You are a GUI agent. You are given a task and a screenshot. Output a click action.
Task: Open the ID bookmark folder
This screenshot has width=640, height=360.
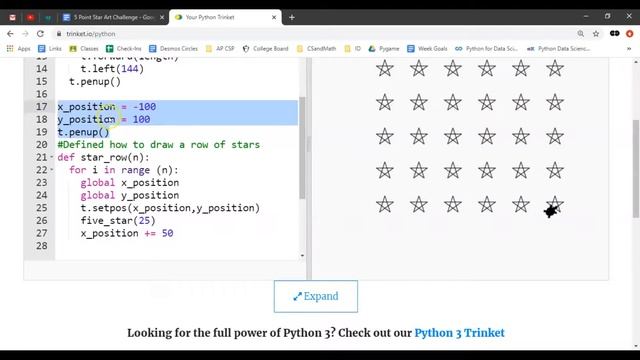coord(353,49)
